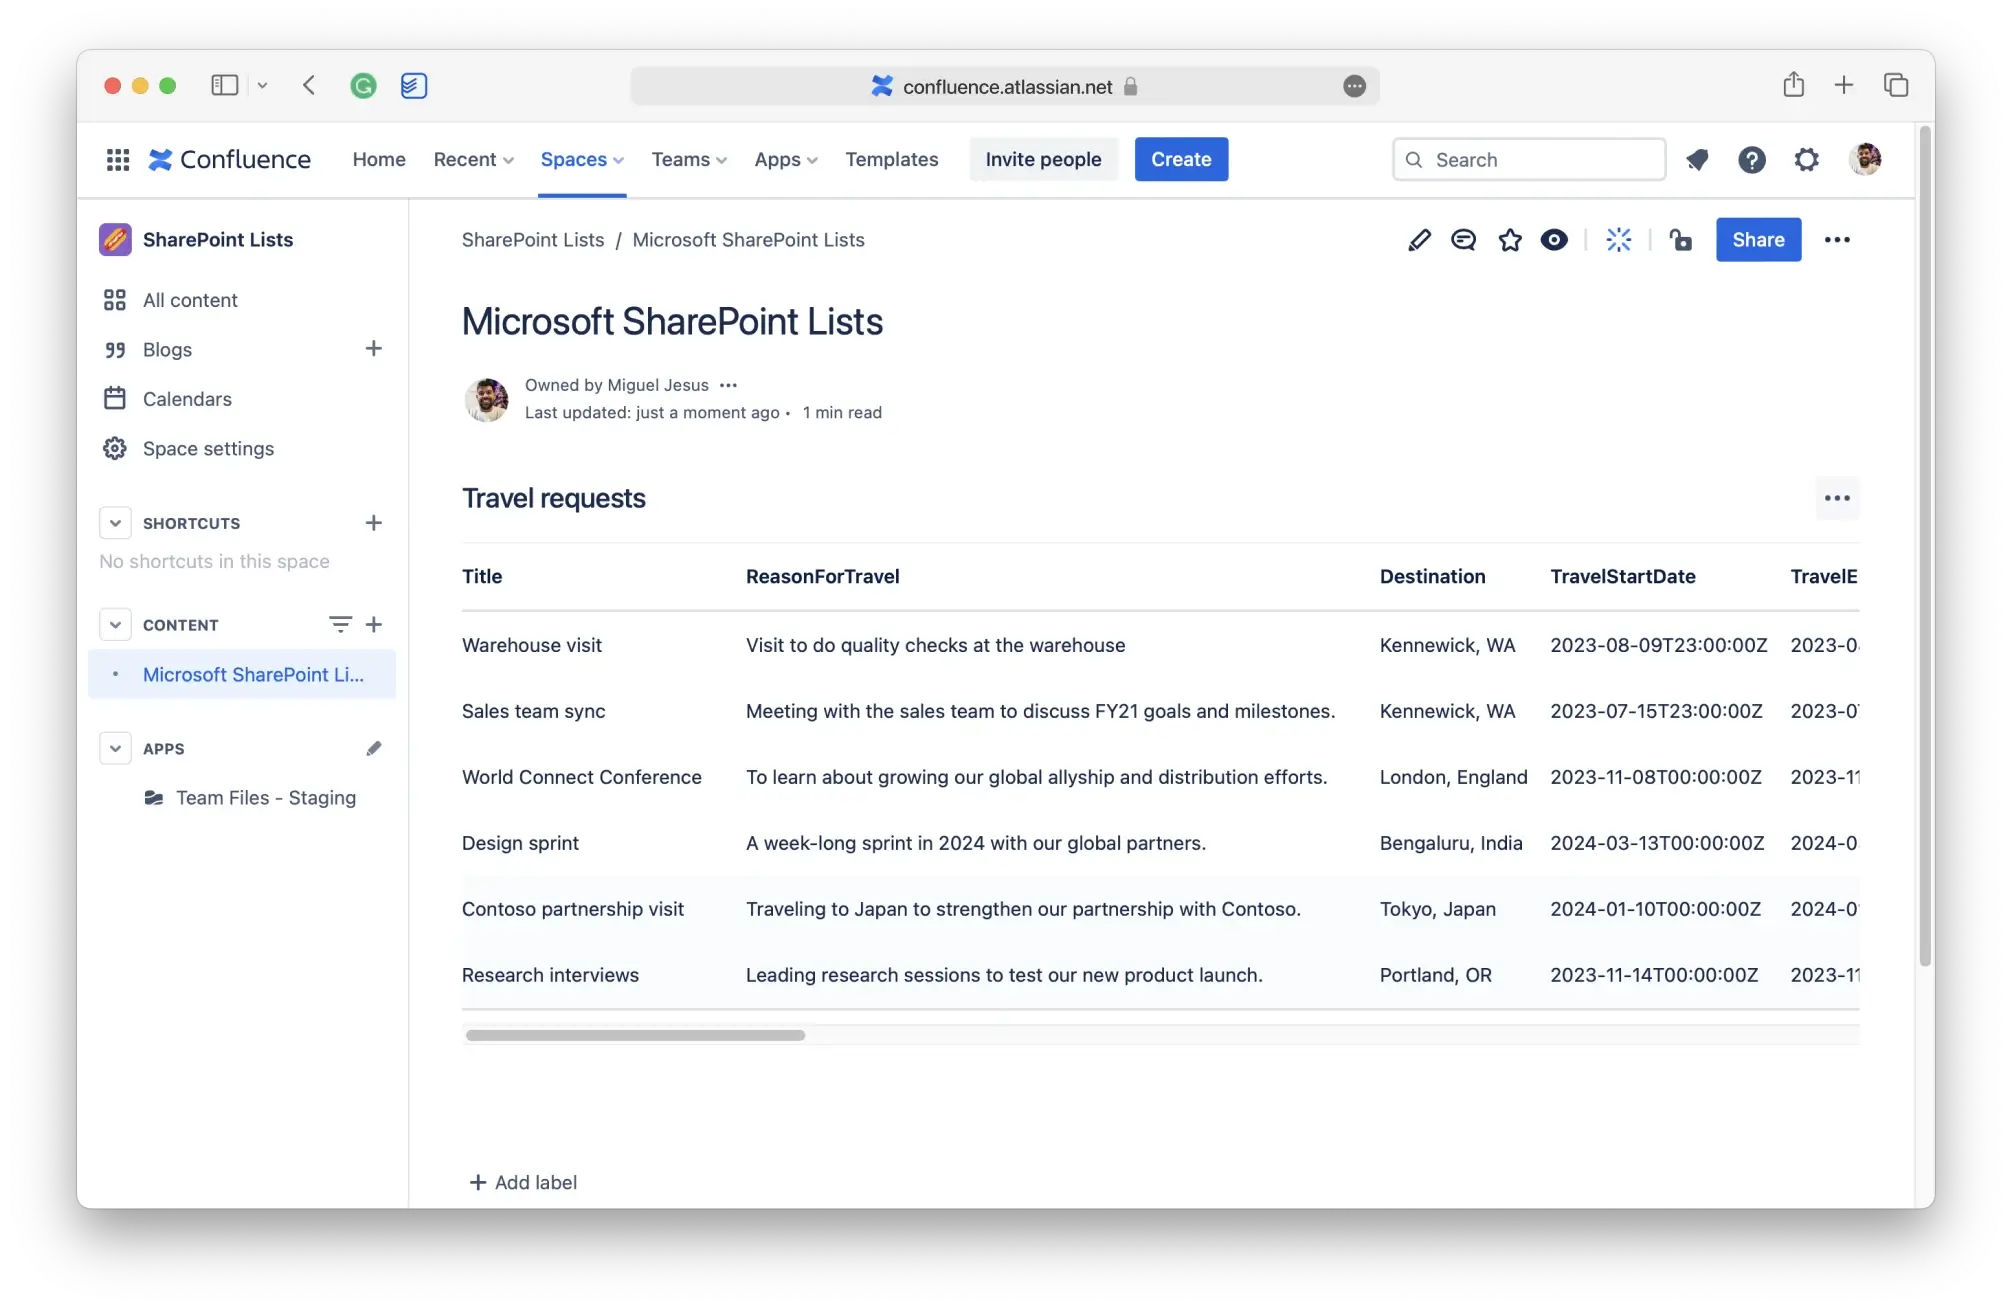This screenshot has width=2012, height=1308.
Task: Open the address bar page menu ellipsis
Action: tap(1354, 86)
